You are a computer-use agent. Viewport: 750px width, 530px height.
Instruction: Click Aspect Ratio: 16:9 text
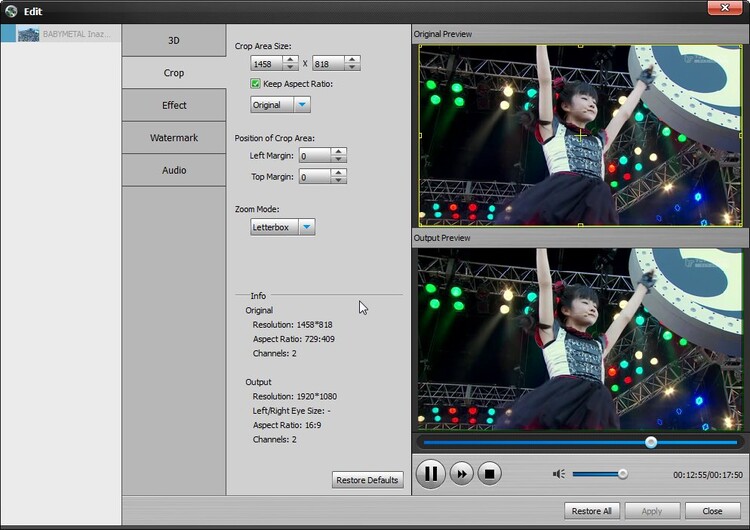[287, 425]
